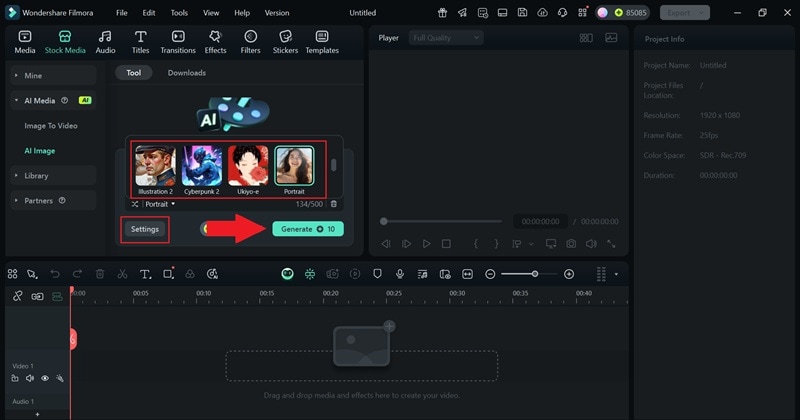Open the Version menu
This screenshot has height=420, width=800.
277,13
